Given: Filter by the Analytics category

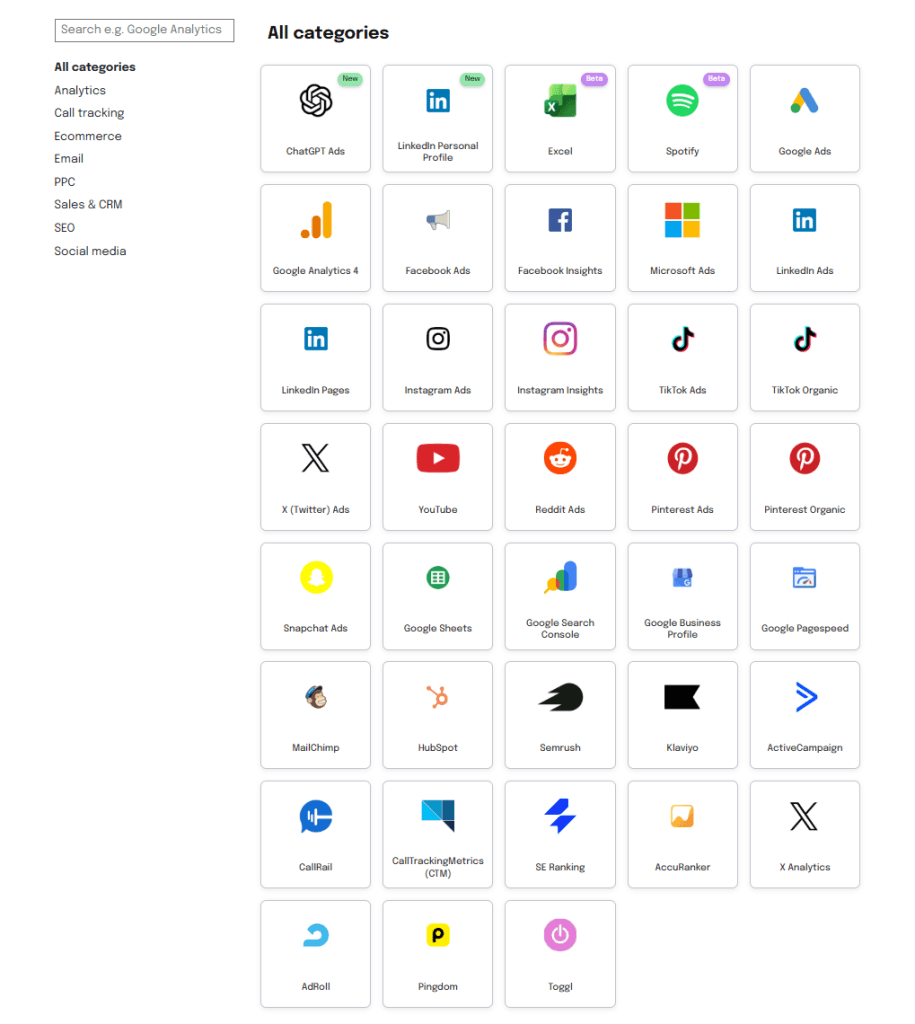Looking at the screenshot, I should click(80, 90).
